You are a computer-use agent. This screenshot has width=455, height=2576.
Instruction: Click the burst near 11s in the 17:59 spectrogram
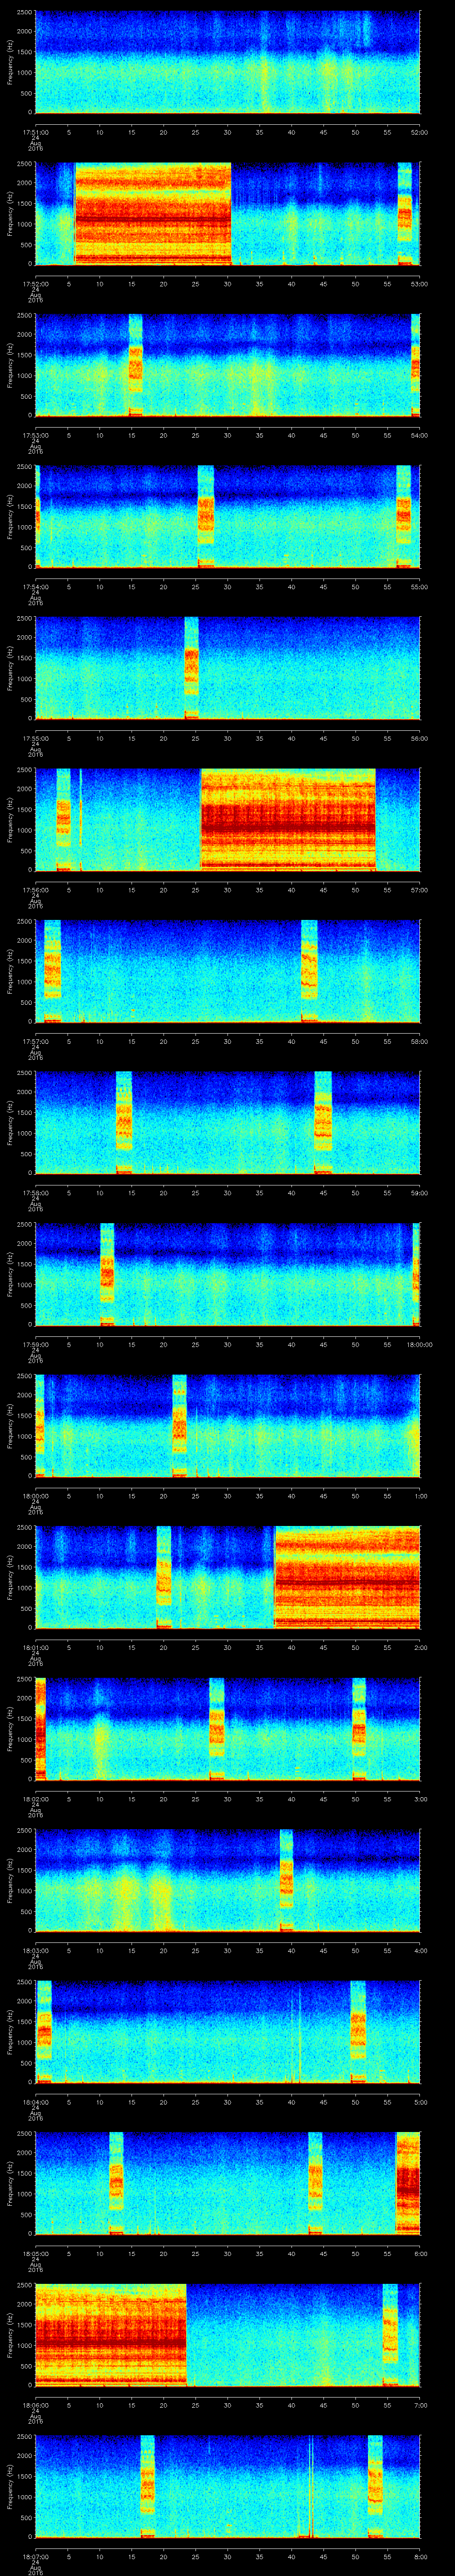pos(107,1274)
